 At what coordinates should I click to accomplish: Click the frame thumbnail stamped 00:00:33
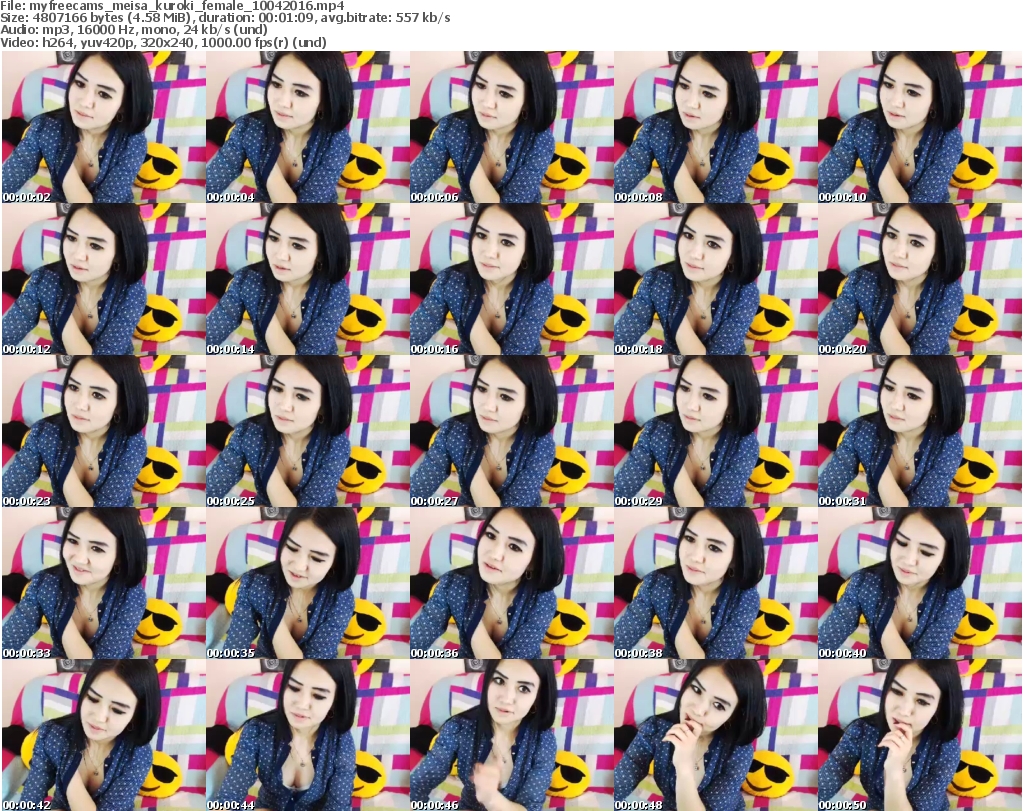point(104,584)
